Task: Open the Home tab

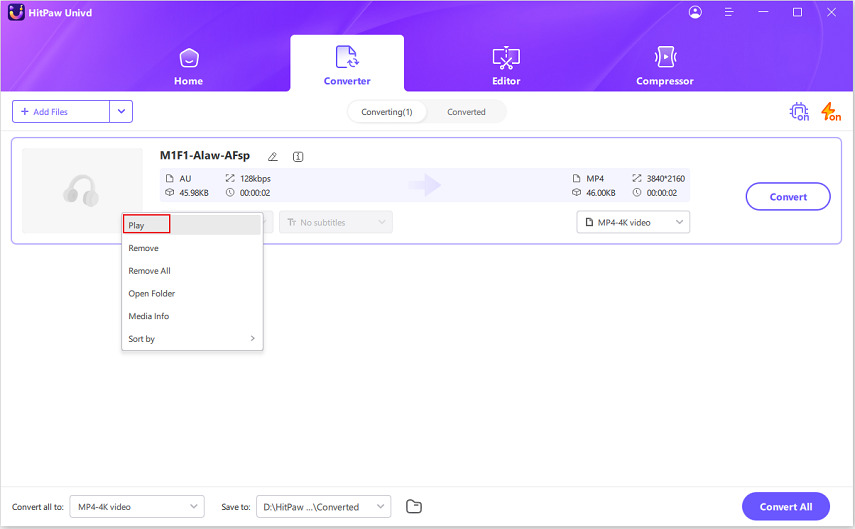Action: point(188,66)
